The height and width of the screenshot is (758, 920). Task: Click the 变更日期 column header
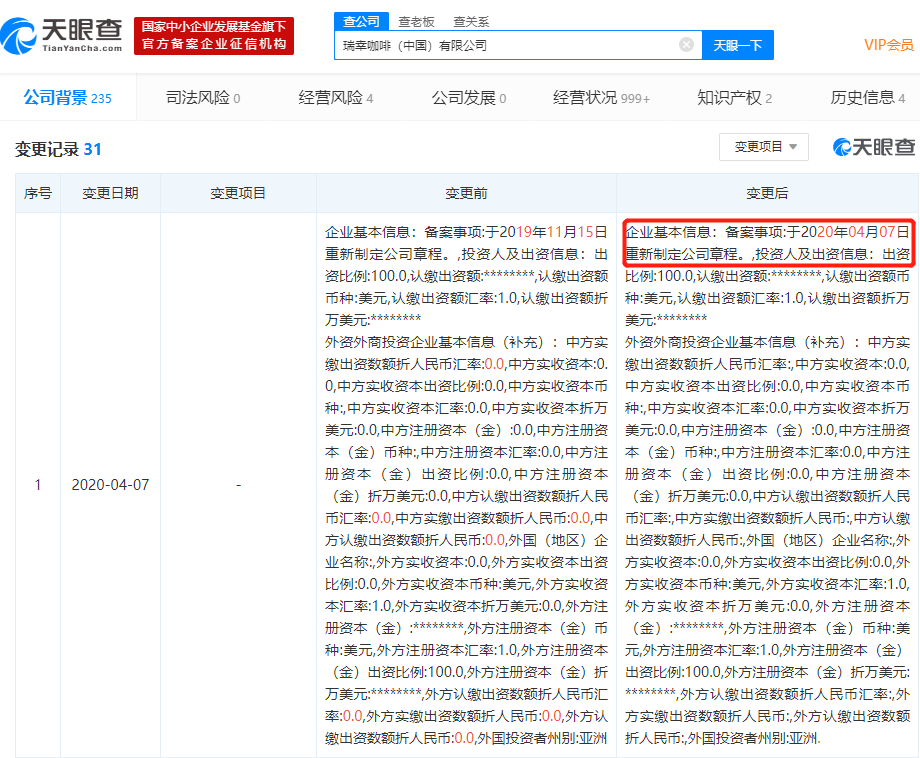110,193
